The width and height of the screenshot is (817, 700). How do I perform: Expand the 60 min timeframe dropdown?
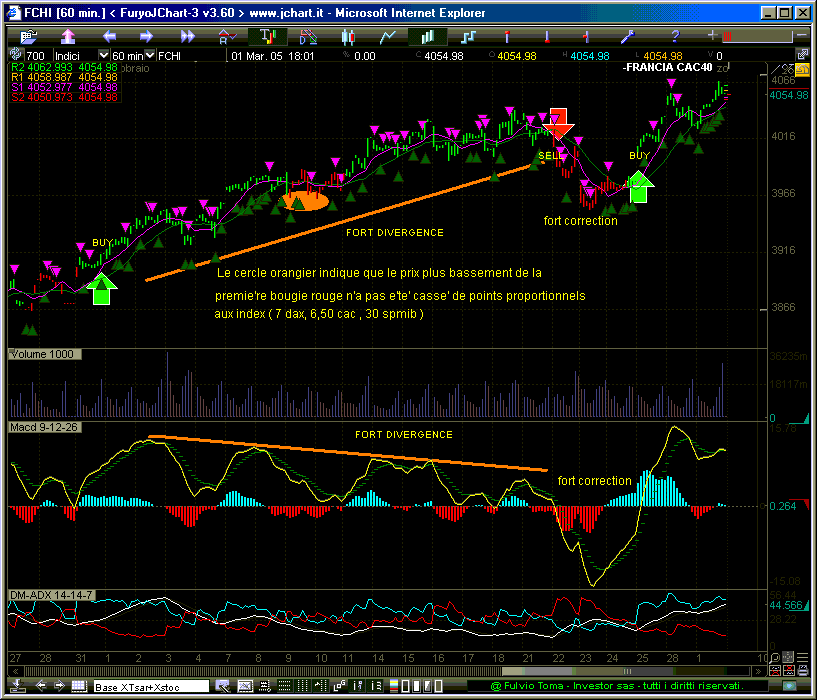coord(149,56)
